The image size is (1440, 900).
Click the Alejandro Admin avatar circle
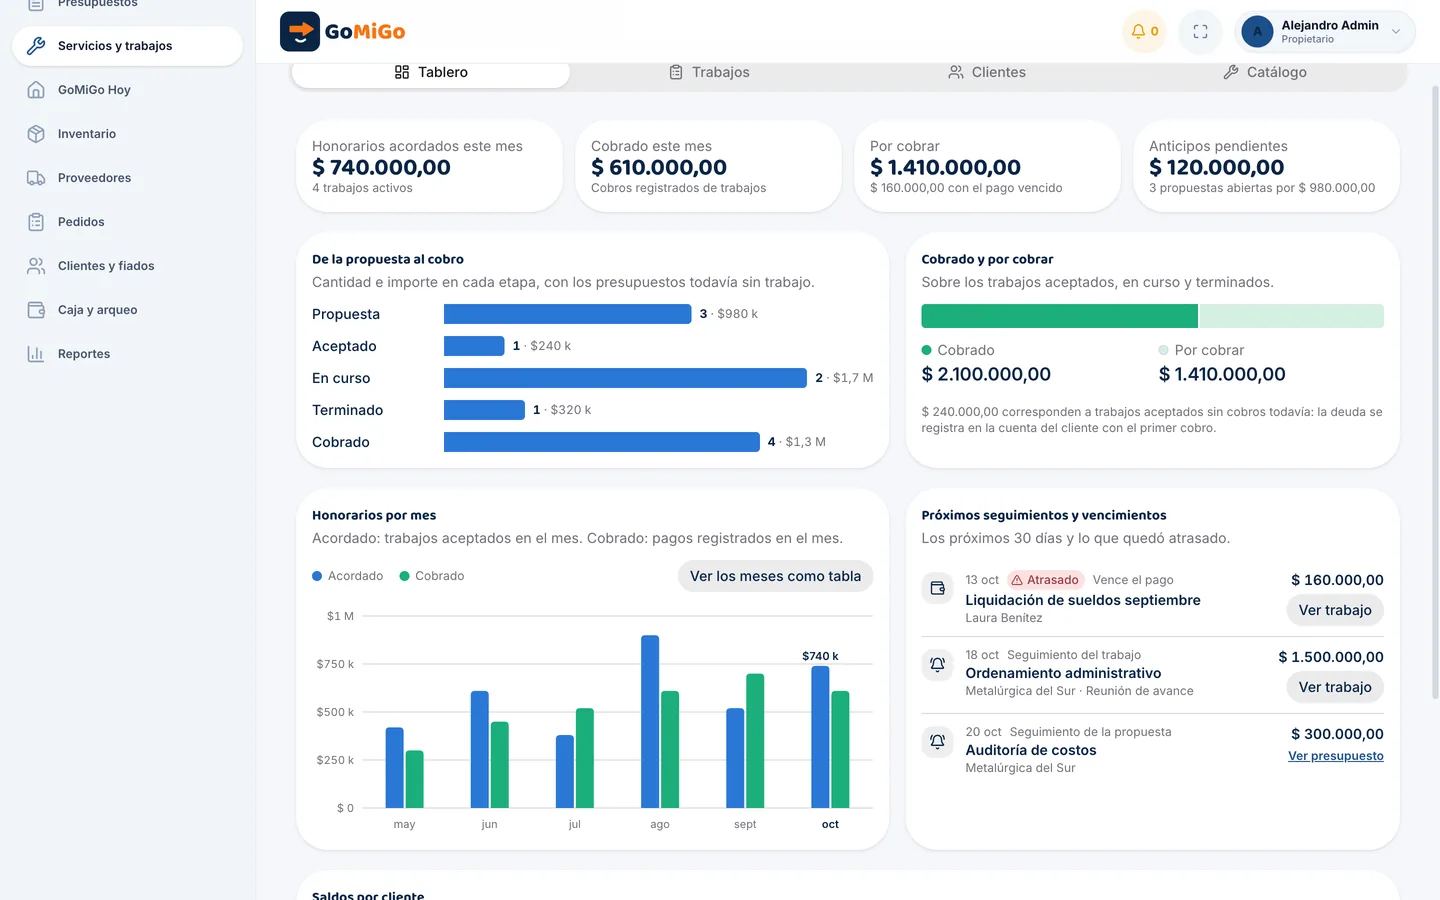(x=1257, y=32)
